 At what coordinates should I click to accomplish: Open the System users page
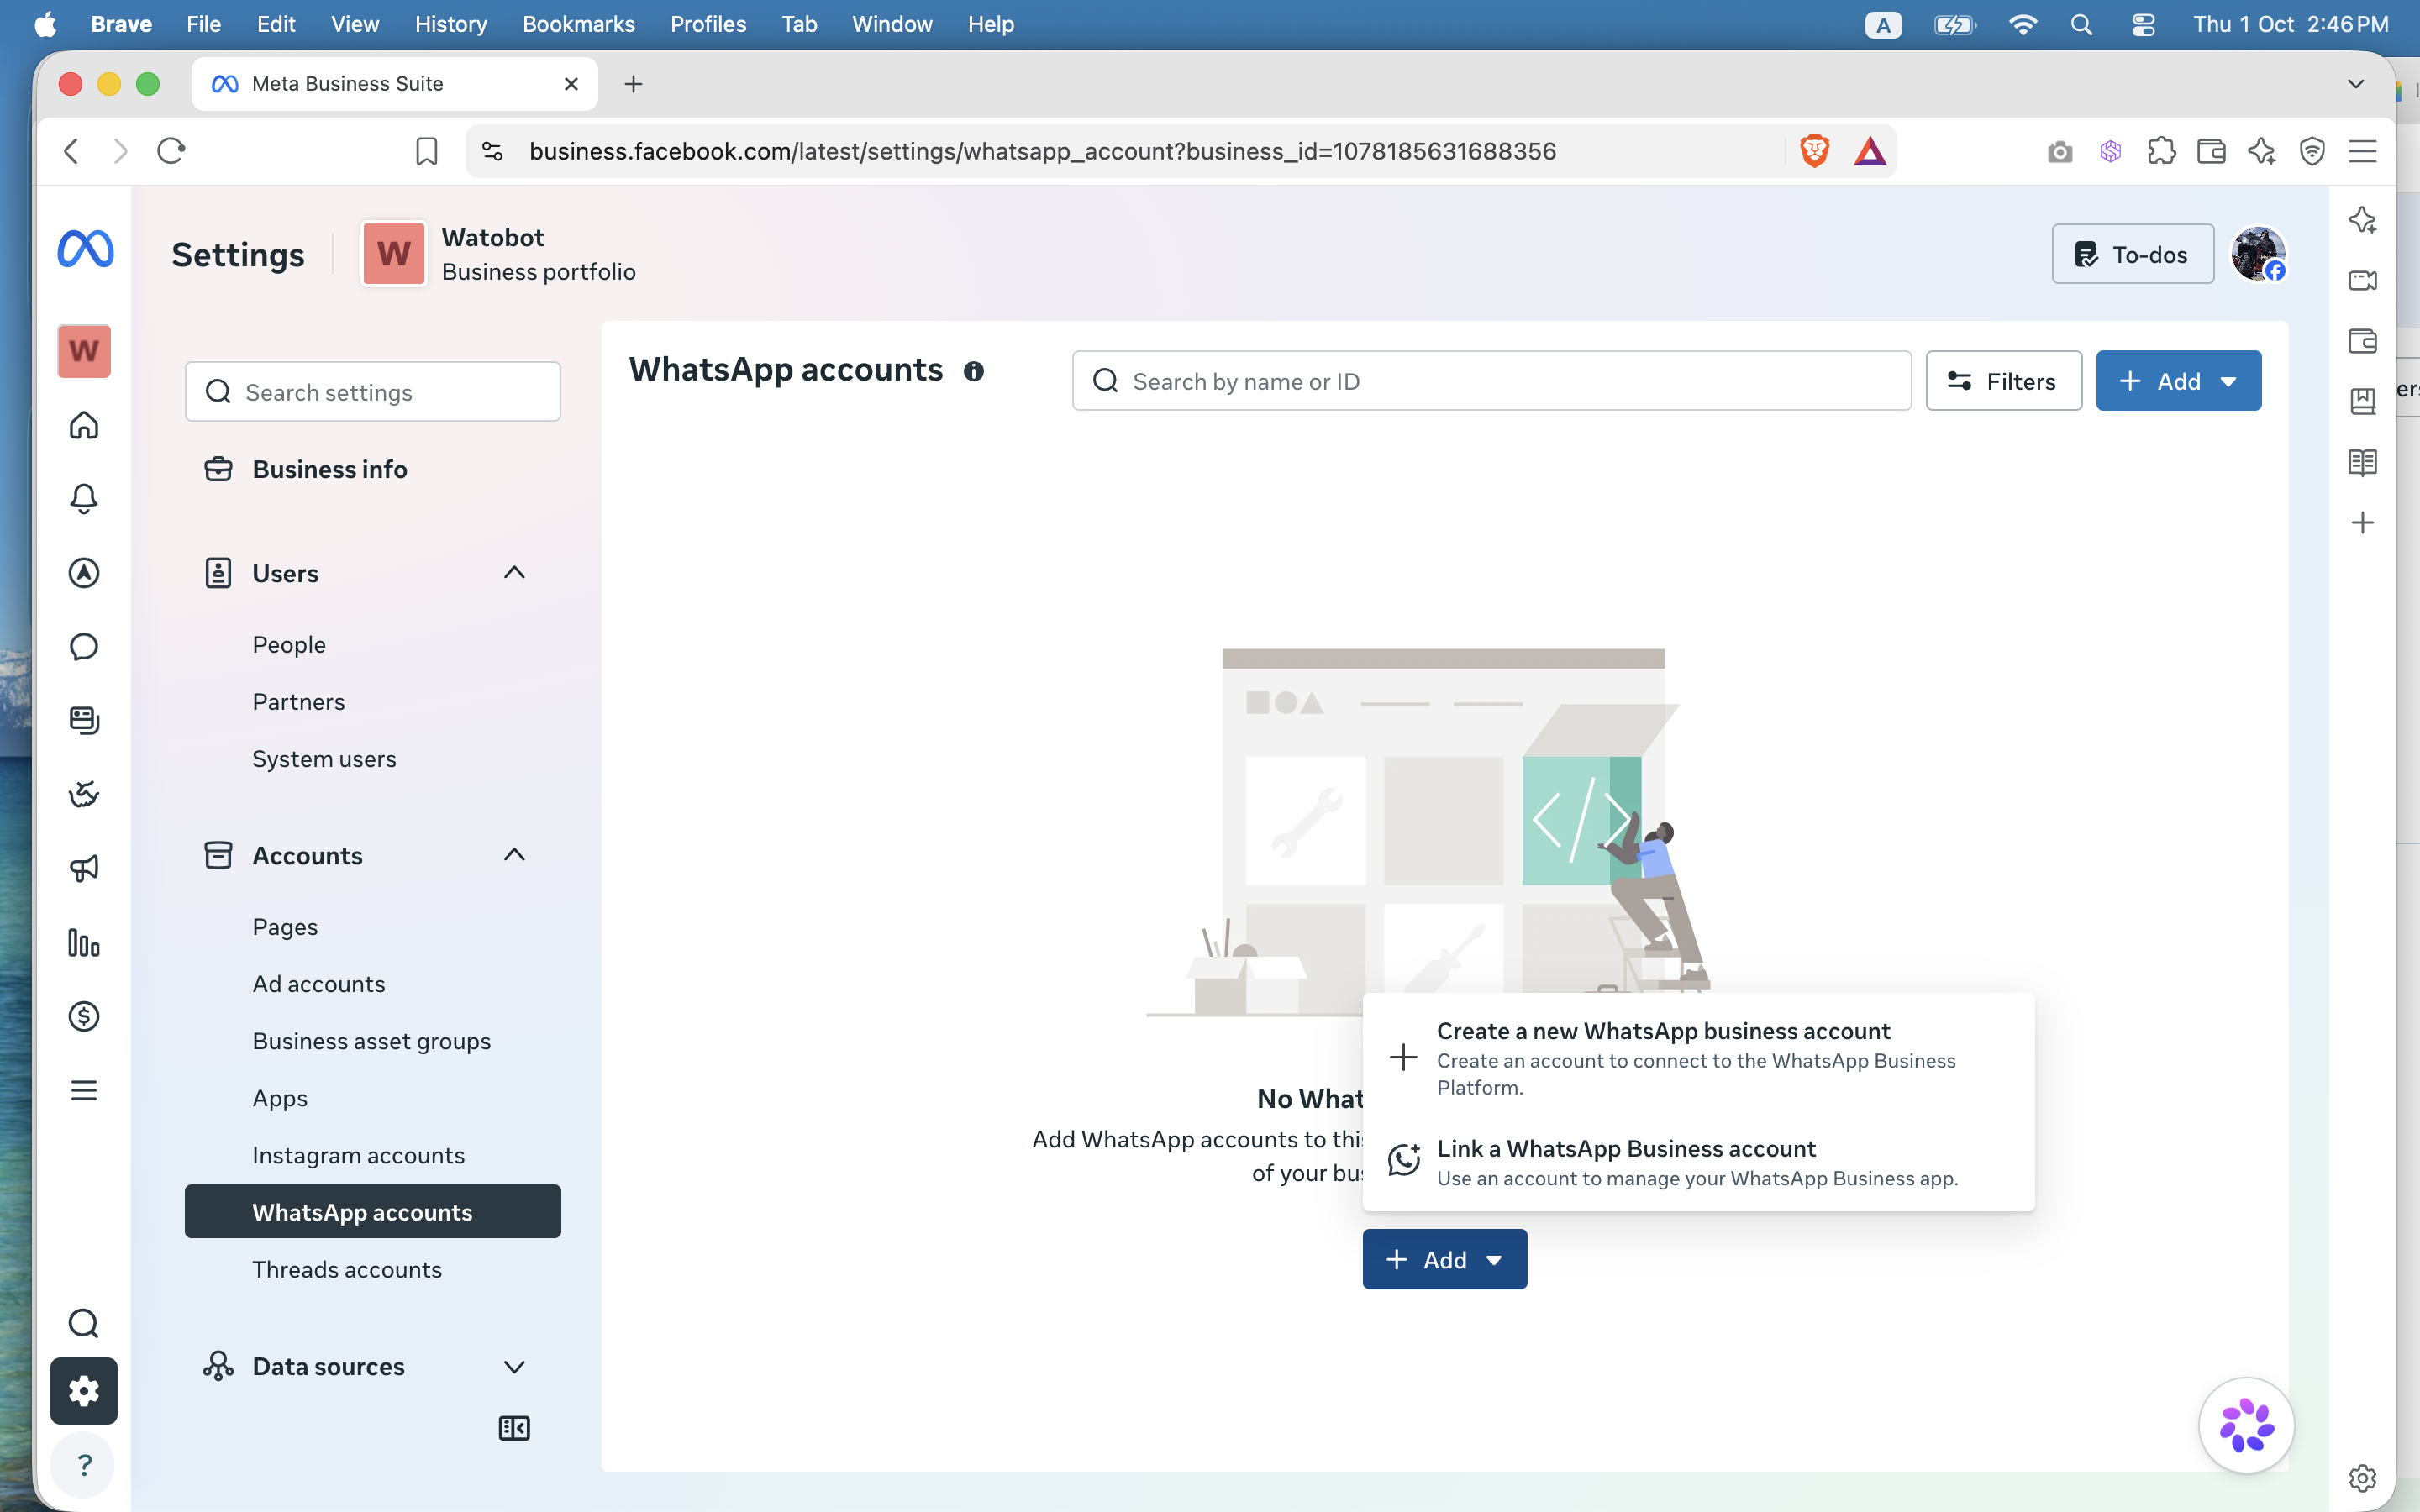(x=324, y=759)
